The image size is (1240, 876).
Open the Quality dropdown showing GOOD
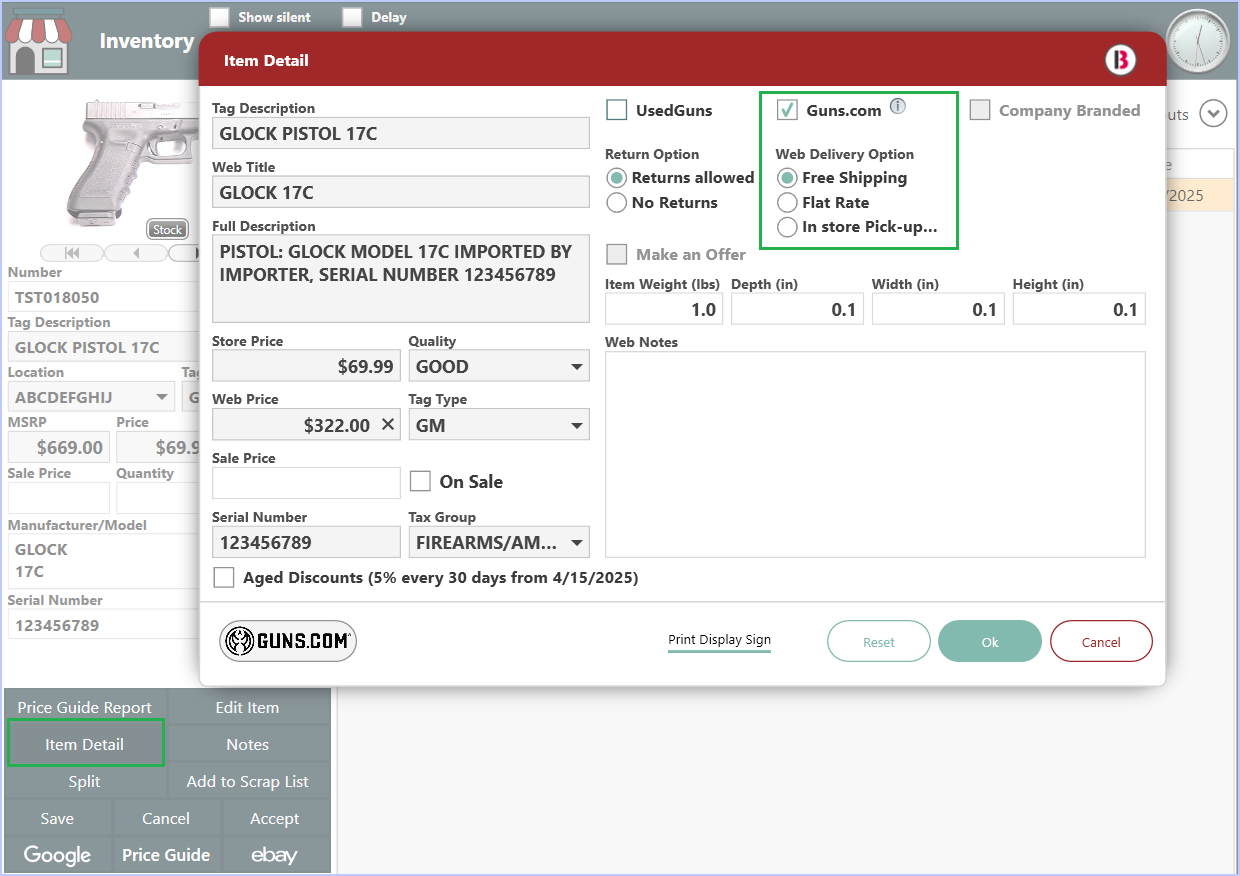[x=499, y=366]
